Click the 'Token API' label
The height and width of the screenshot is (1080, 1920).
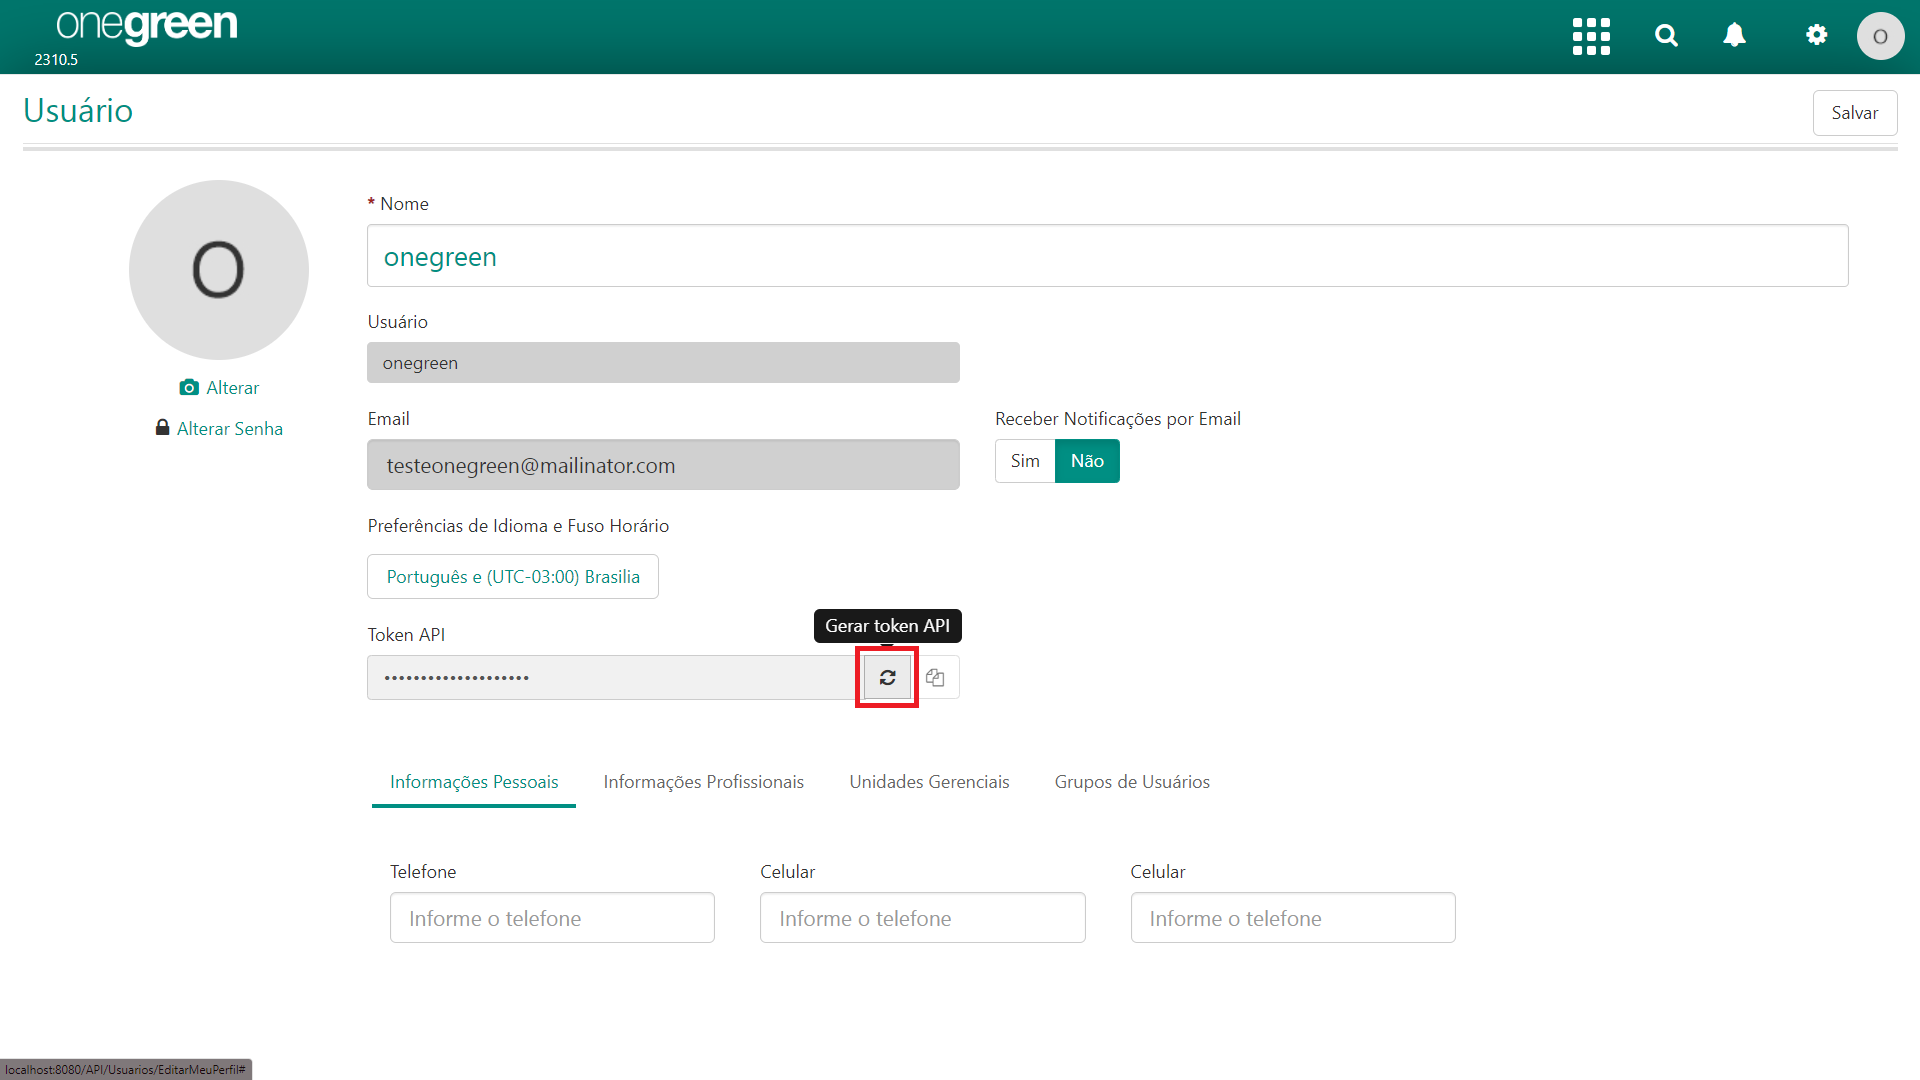(x=406, y=635)
